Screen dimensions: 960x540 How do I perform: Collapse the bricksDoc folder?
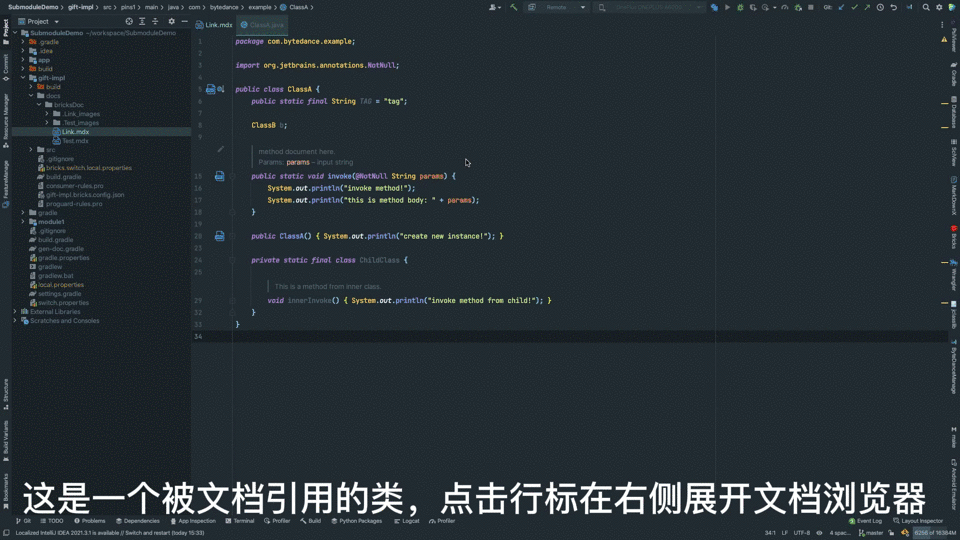(x=39, y=105)
